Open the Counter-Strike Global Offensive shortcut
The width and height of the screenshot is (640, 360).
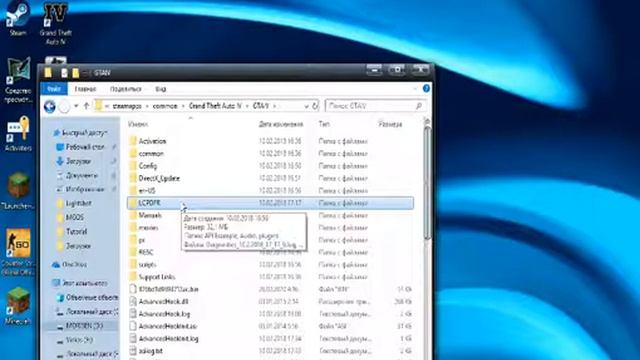tap(18, 251)
